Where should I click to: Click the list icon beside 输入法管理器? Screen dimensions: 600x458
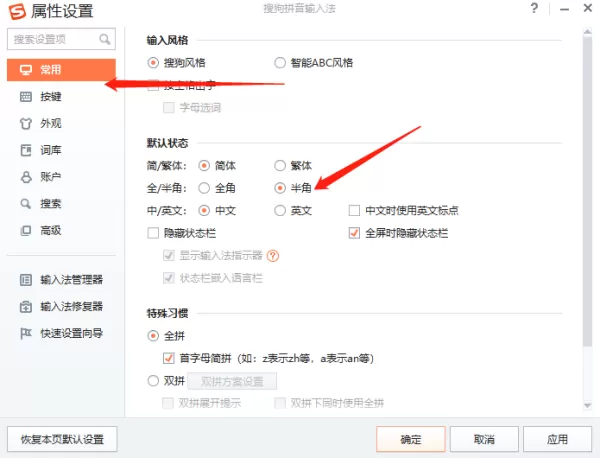pyautogui.click(x=26, y=280)
